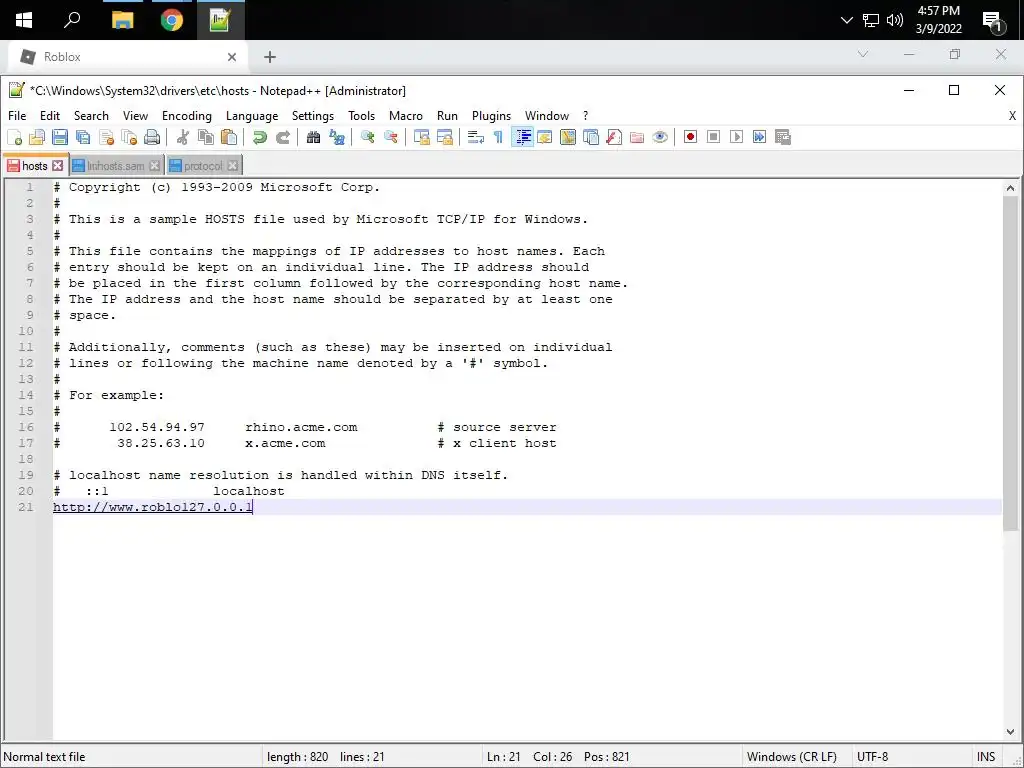Click Windows (CR LF) in status bar

(x=792, y=757)
